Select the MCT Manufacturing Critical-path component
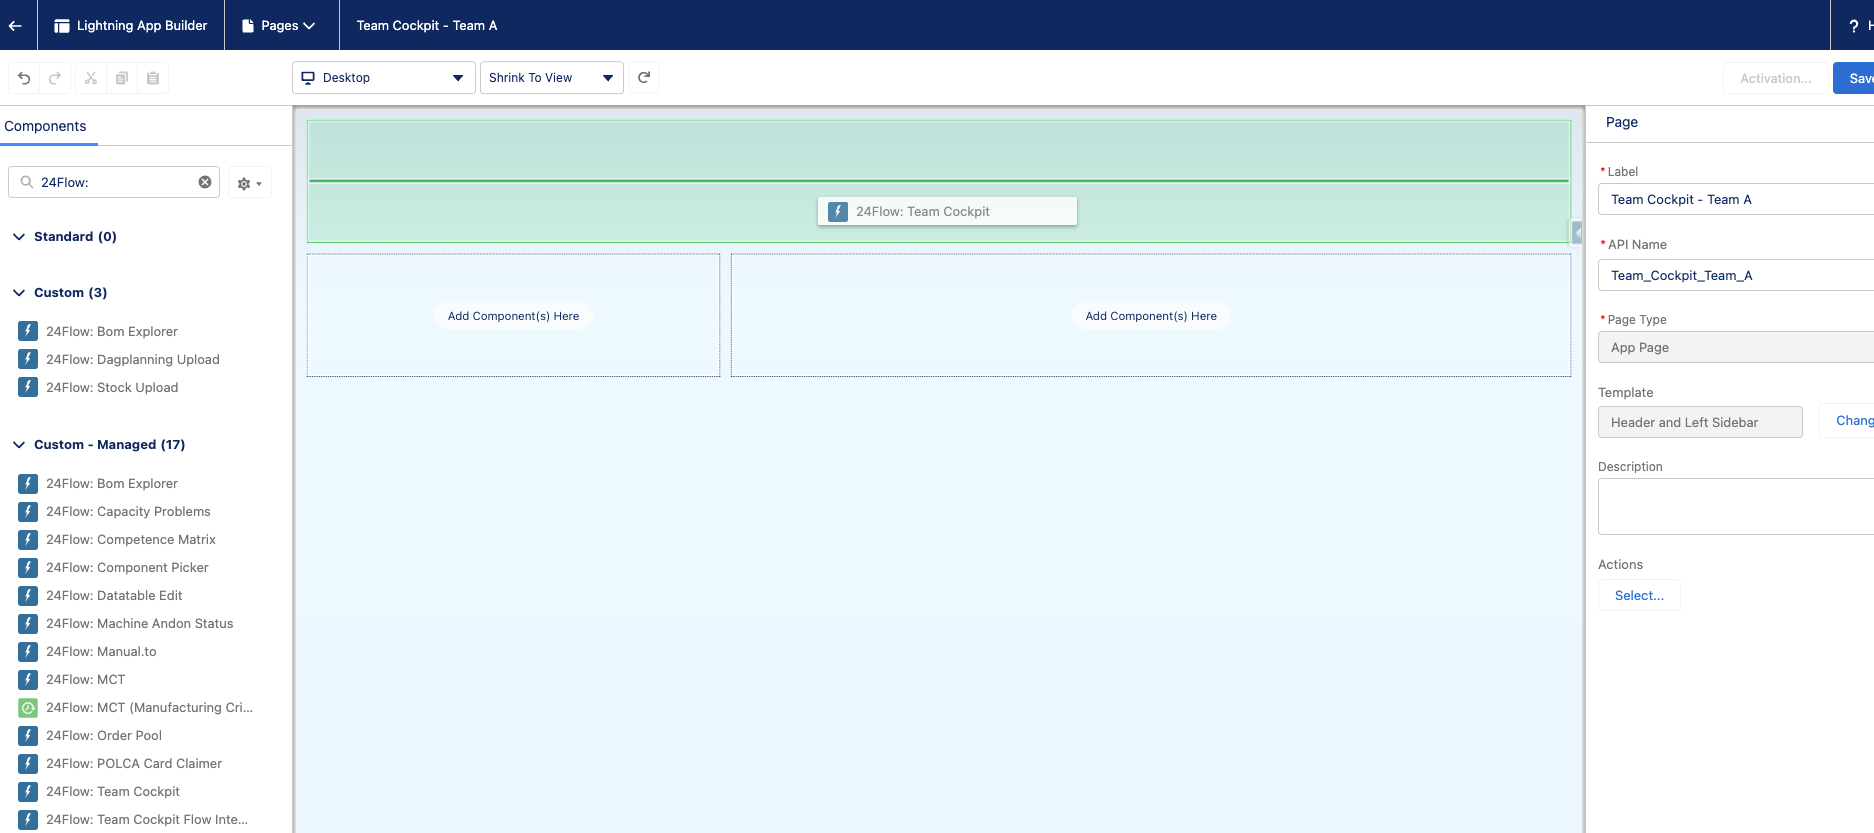The height and width of the screenshot is (833, 1874). pos(149,707)
